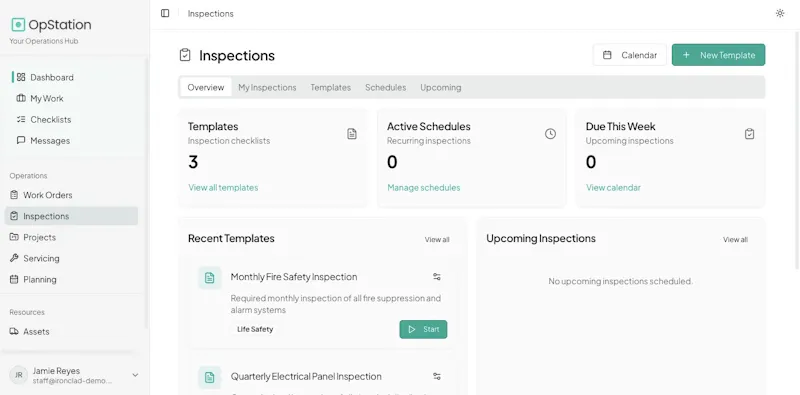Click View all in Recent Templates

pyautogui.click(x=437, y=239)
